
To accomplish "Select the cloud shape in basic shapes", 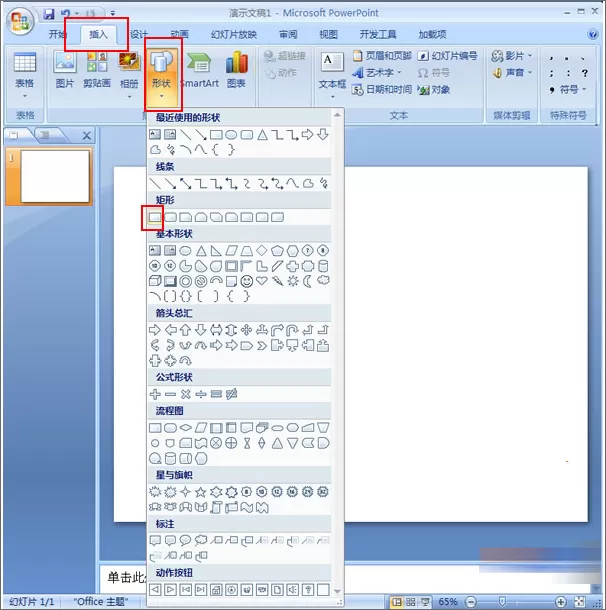I will point(323,280).
